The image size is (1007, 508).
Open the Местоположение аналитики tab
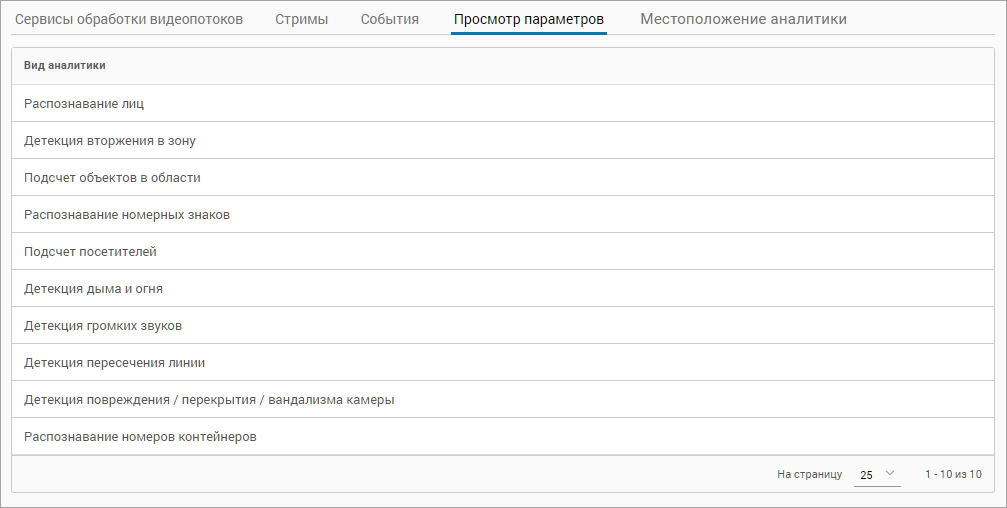click(743, 19)
